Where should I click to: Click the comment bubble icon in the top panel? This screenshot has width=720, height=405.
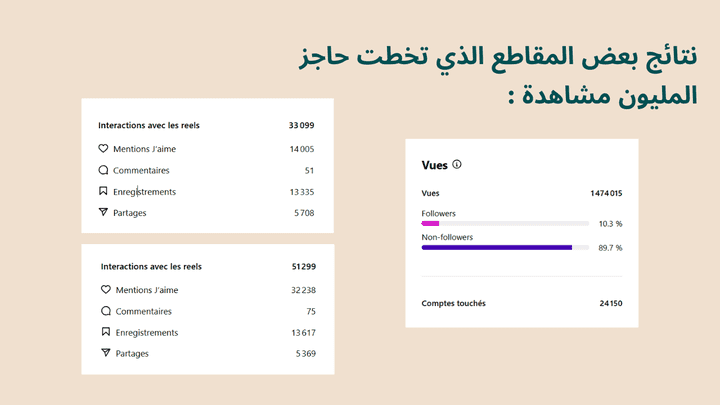coord(103,170)
